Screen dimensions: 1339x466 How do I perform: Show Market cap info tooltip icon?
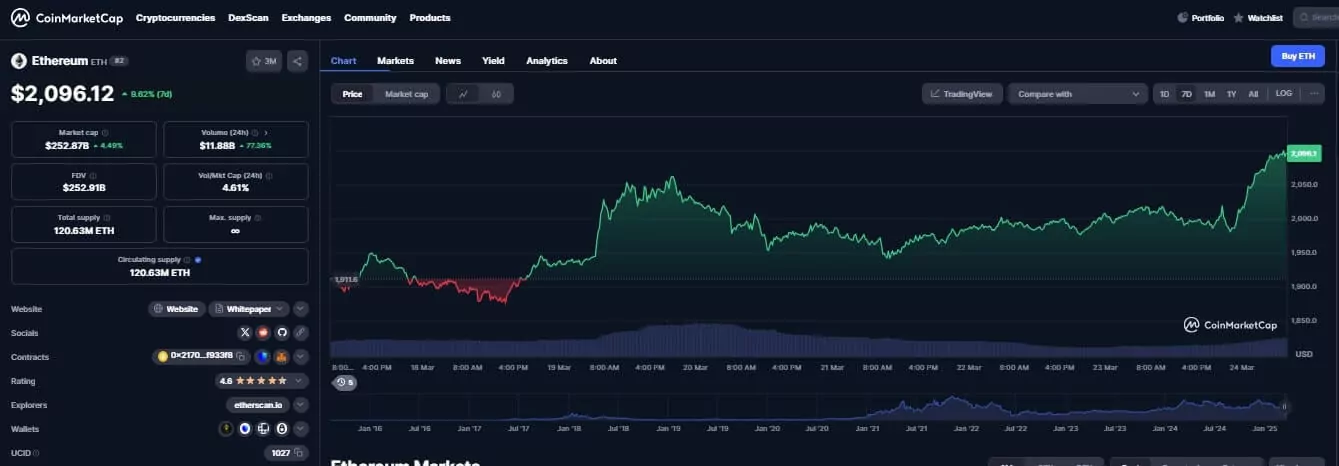coord(106,132)
